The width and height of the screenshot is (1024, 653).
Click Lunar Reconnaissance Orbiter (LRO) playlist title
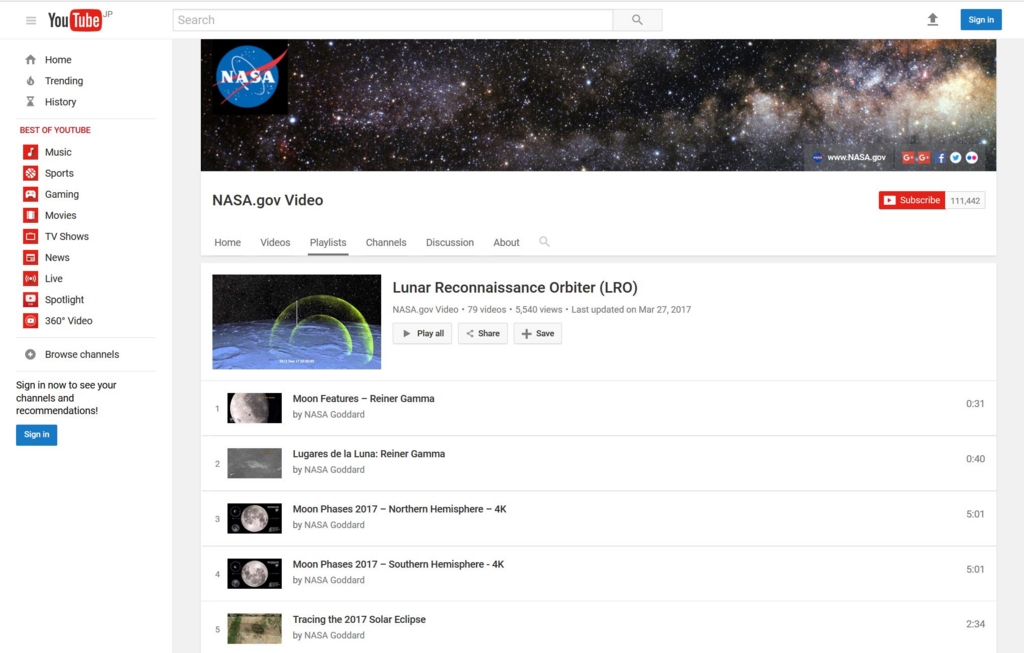coord(515,287)
